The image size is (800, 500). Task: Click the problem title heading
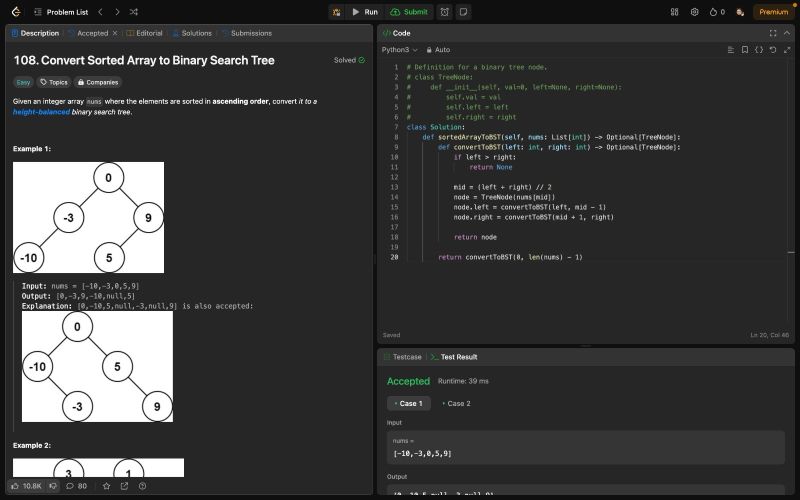(144, 60)
